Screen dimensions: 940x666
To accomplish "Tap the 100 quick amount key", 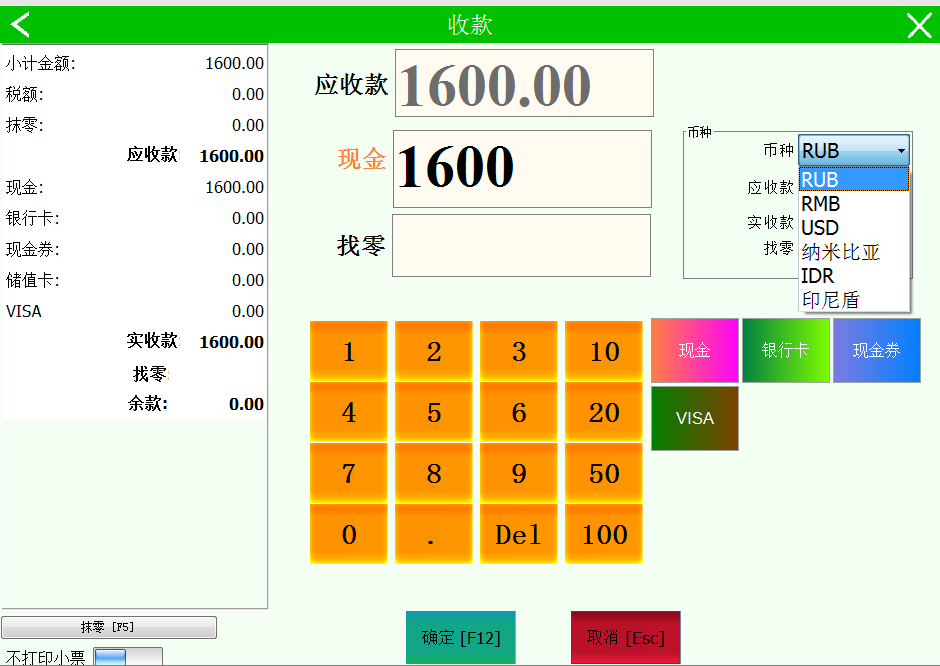I will pos(604,534).
